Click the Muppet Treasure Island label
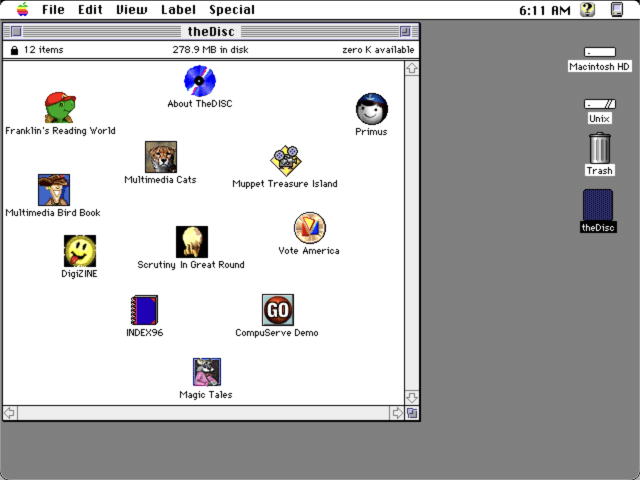The width and height of the screenshot is (640, 480). coord(285,184)
